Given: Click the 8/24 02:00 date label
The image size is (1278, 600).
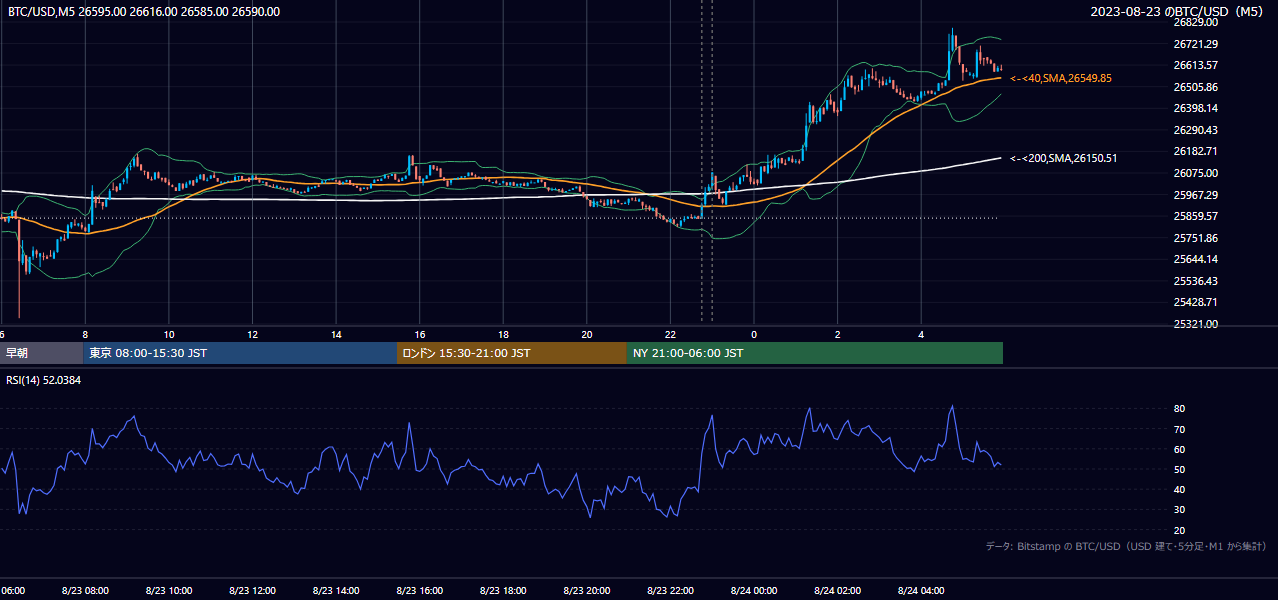Looking at the screenshot, I should [836, 591].
